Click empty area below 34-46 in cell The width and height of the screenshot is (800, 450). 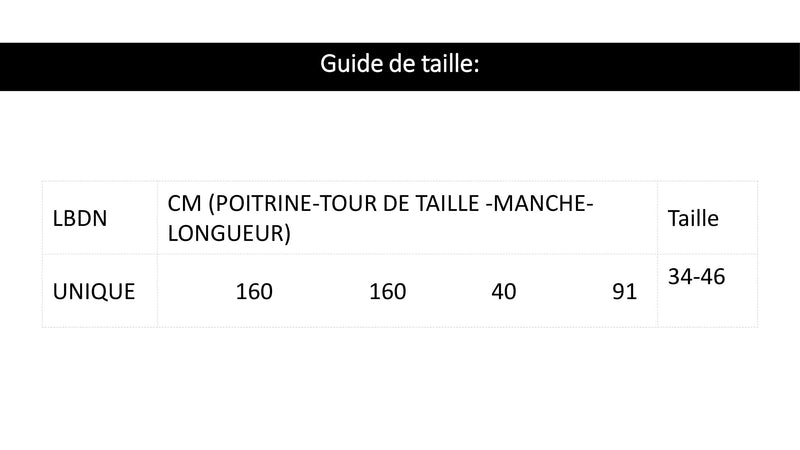(707, 308)
